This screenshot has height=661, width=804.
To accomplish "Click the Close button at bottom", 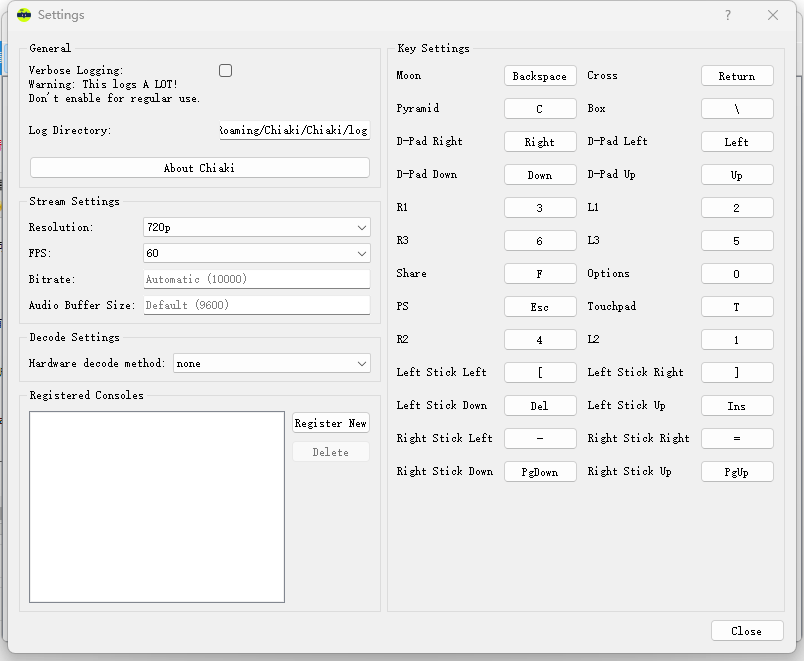I will click(747, 631).
